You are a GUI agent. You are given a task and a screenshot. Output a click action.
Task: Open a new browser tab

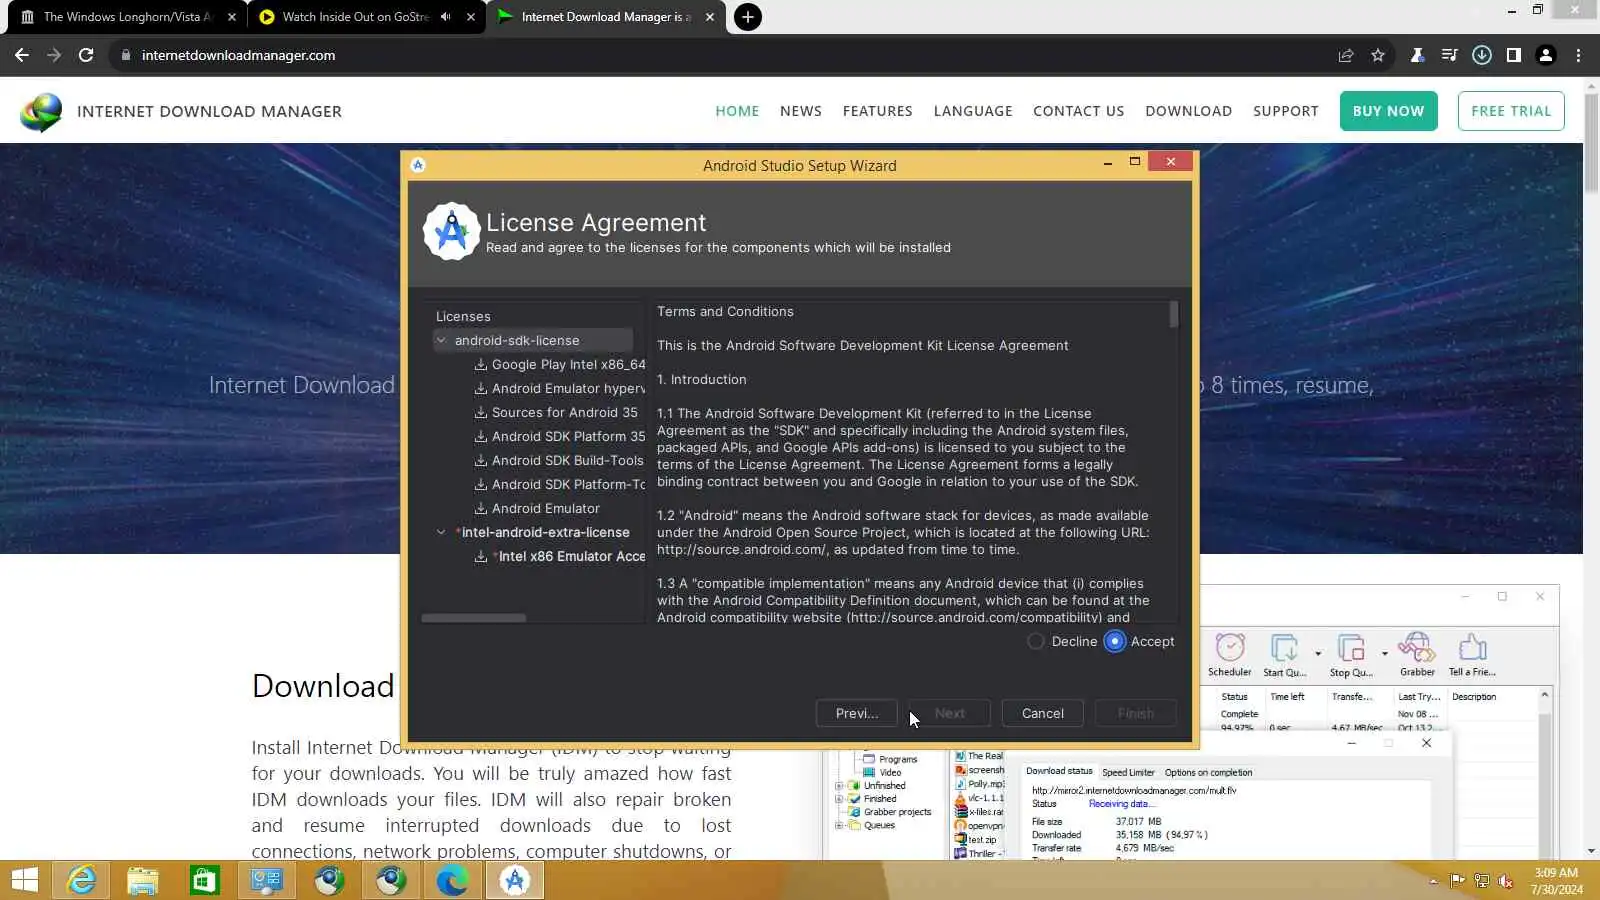[748, 17]
